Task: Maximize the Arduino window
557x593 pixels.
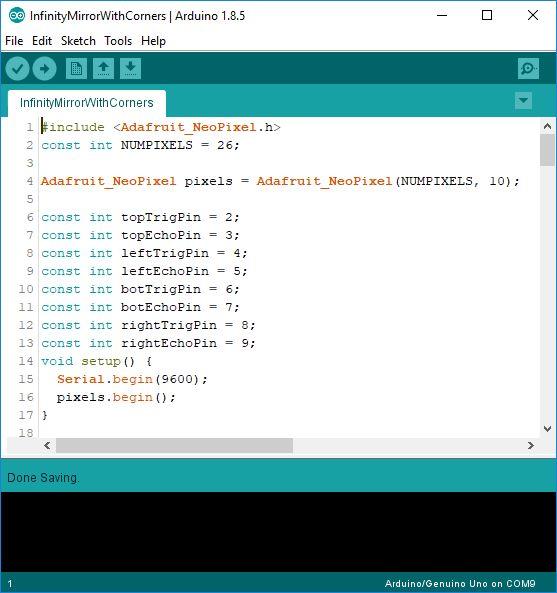Action: [x=487, y=16]
